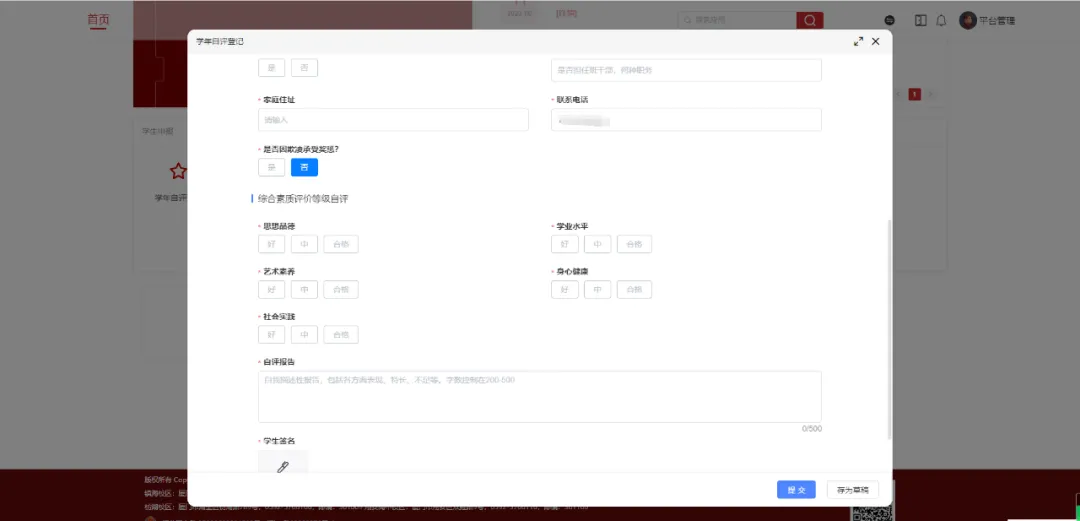Focus the 自评报告 text area
Image resolution: width=1080 pixels, height=521 pixels.
[x=539, y=397]
